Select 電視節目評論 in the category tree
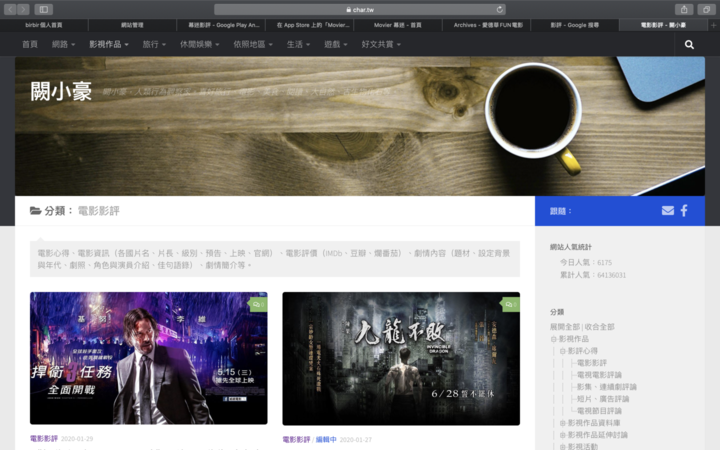Image resolution: width=720 pixels, height=450 pixels. coord(599,411)
